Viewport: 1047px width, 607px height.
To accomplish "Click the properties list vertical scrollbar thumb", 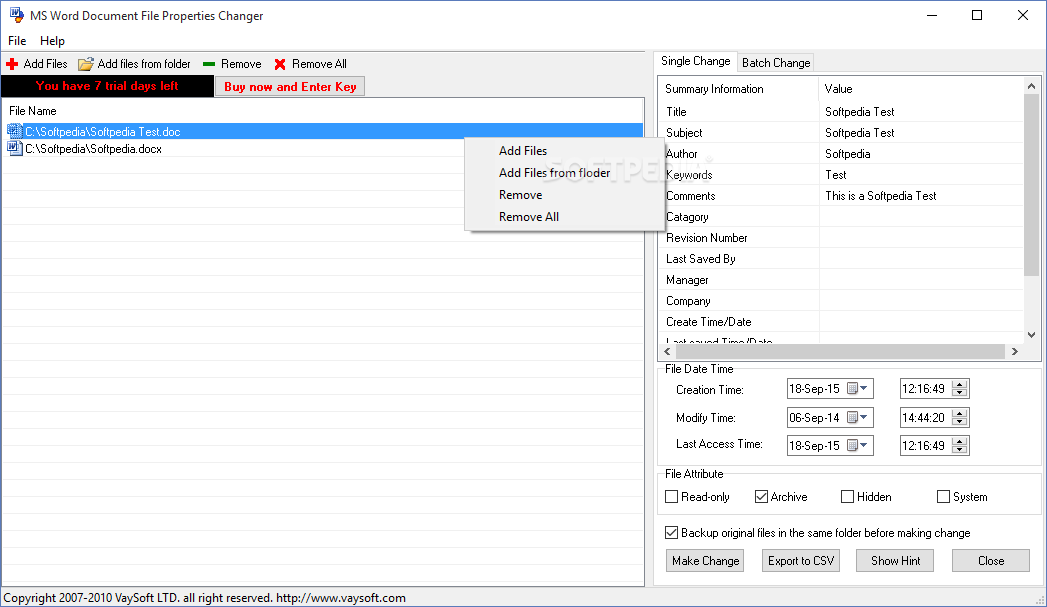I will [1031, 185].
